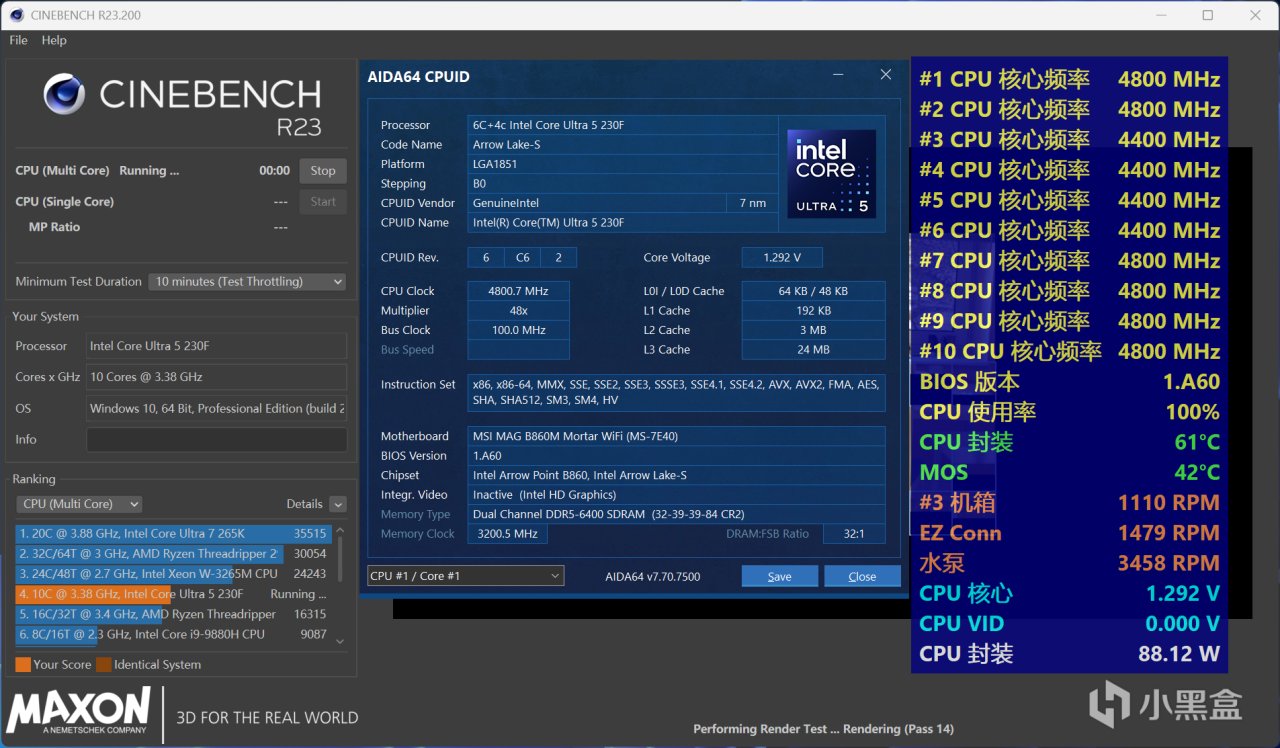The width and height of the screenshot is (1280, 748).
Task: Expand the CPU #1 / Core #1 selector
Action: click(465, 576)
